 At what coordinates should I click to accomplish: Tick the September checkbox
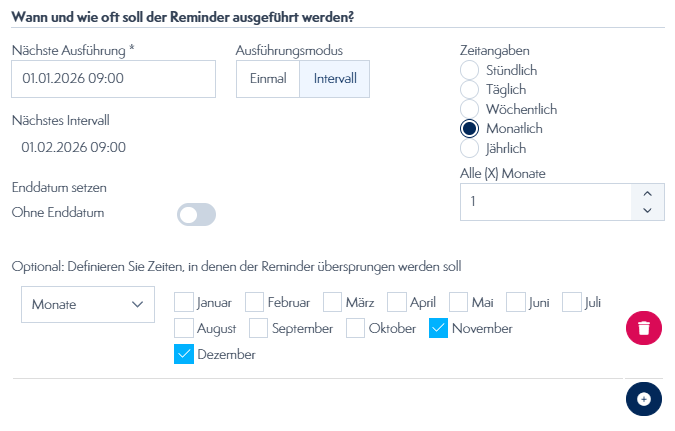(258, 327)
